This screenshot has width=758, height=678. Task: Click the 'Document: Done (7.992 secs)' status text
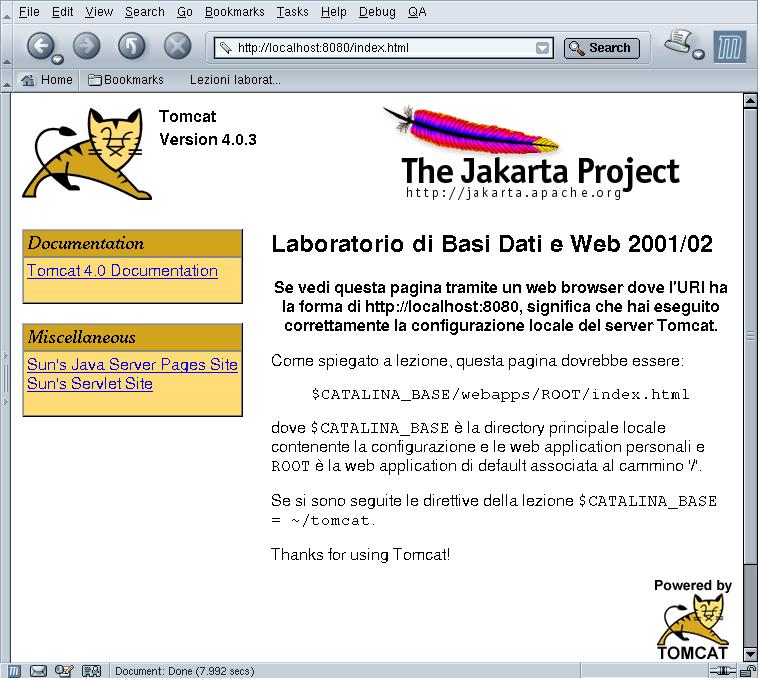184,671
